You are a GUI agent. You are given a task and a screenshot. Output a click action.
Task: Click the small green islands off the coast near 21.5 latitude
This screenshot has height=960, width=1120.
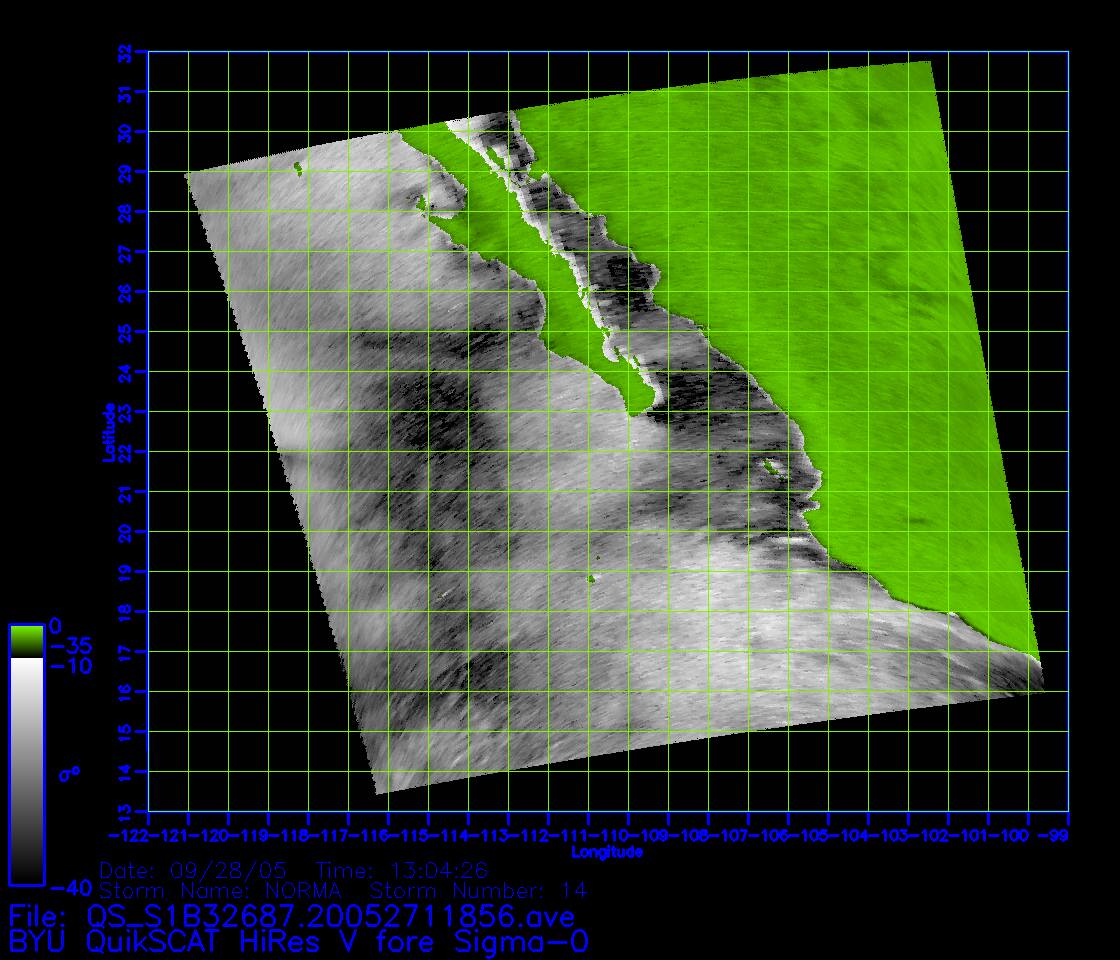tap(771, 465)
